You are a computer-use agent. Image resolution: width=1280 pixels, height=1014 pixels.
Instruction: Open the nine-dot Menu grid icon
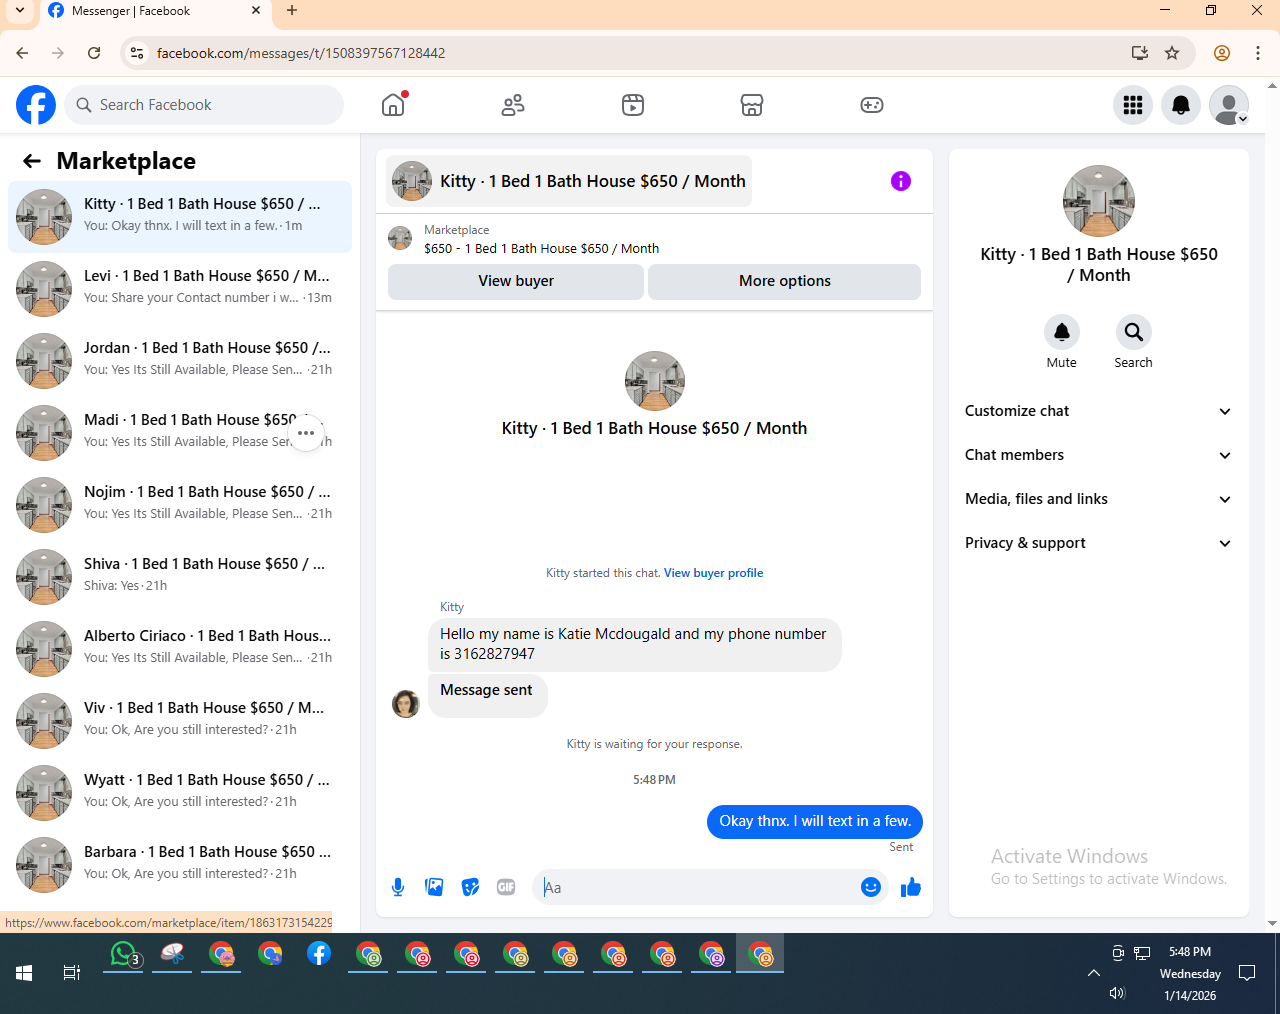(1133, 105)
